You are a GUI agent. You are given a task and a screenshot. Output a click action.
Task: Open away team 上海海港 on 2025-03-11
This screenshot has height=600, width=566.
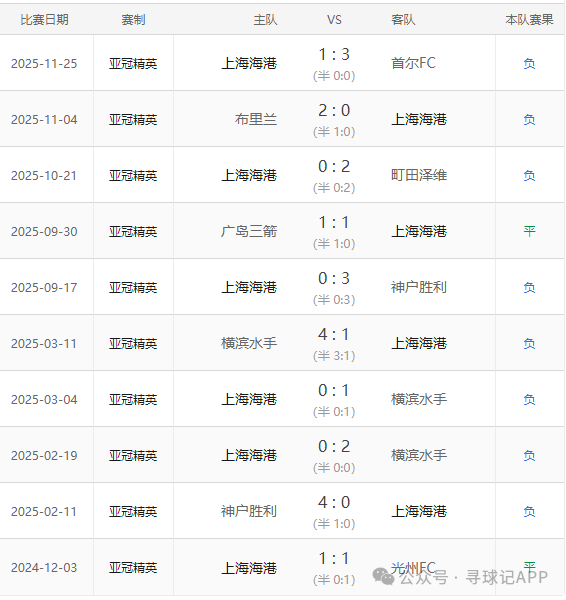pos(419,343)
